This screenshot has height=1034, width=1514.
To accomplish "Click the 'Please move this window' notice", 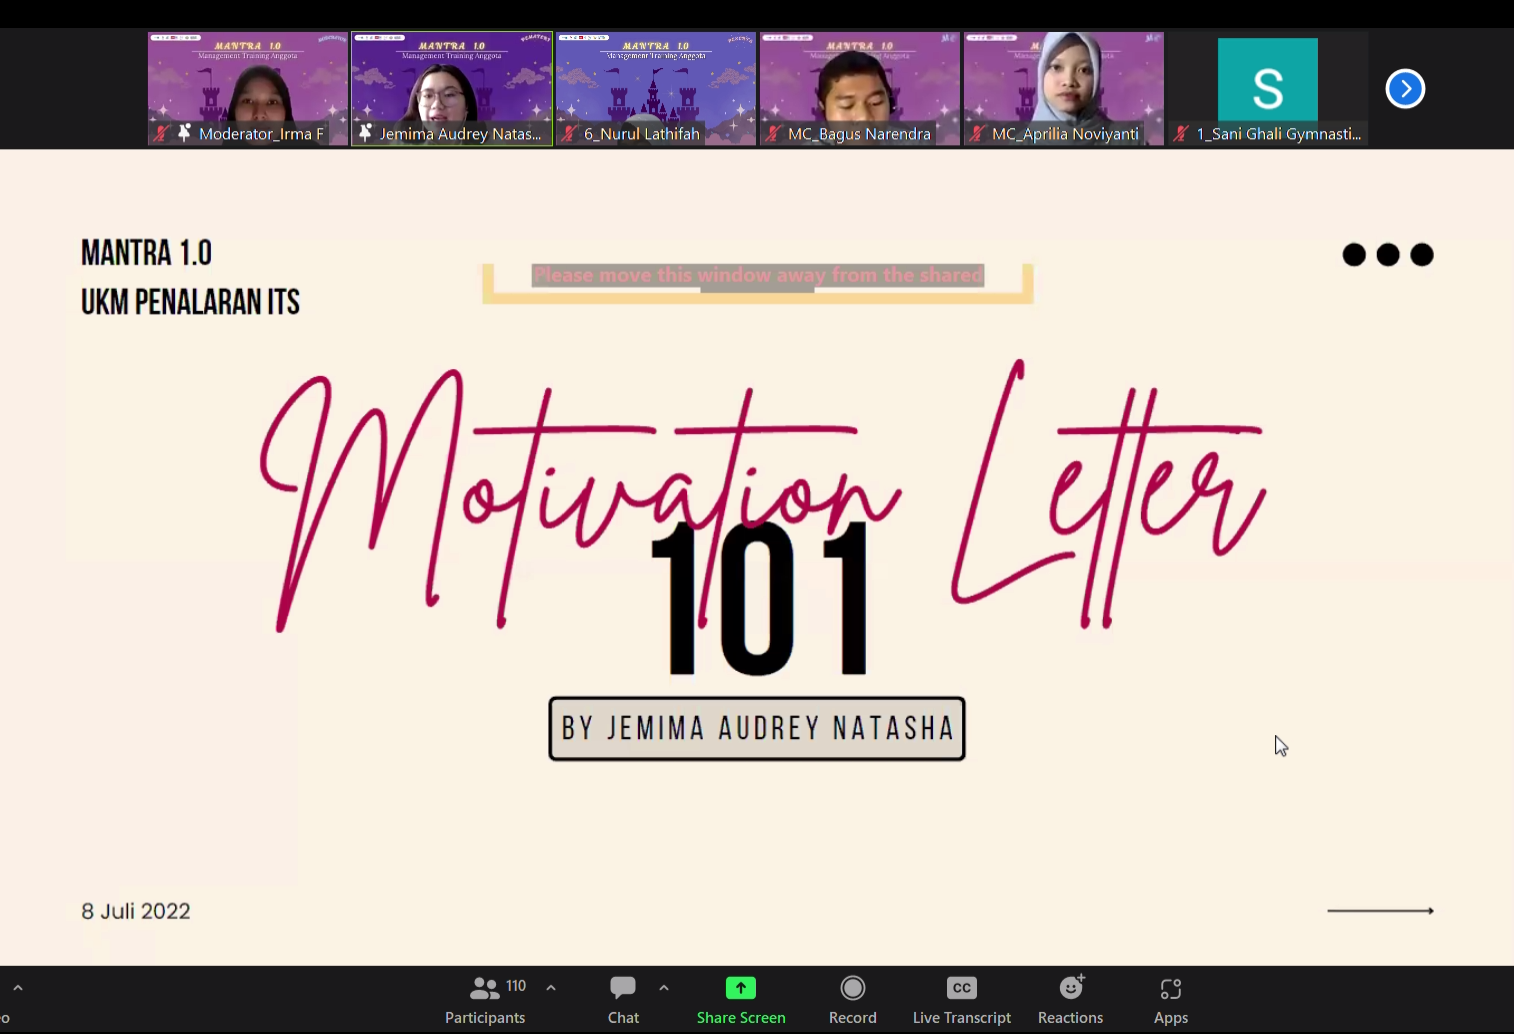I will [757, 276].
